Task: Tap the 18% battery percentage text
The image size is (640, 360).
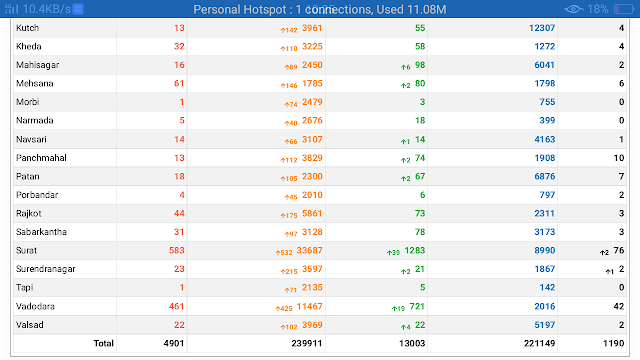Action: tap(598, 9)
